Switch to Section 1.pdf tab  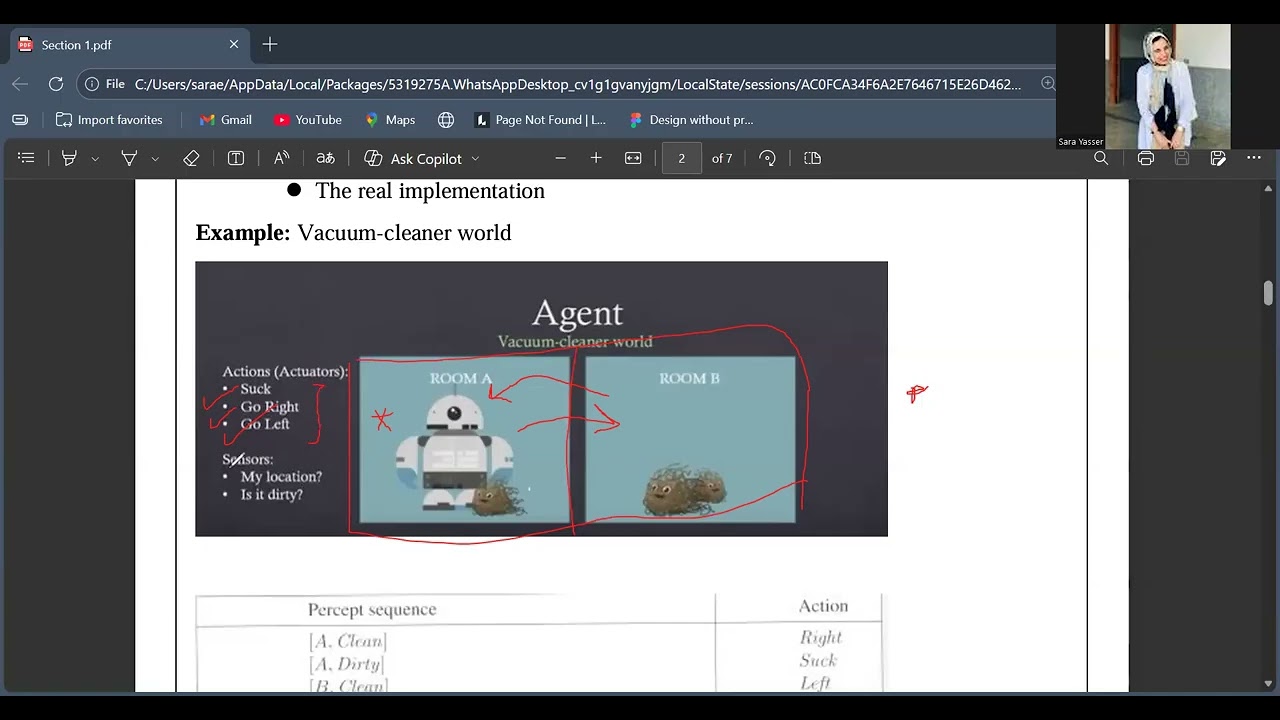[x=128, y=45]
